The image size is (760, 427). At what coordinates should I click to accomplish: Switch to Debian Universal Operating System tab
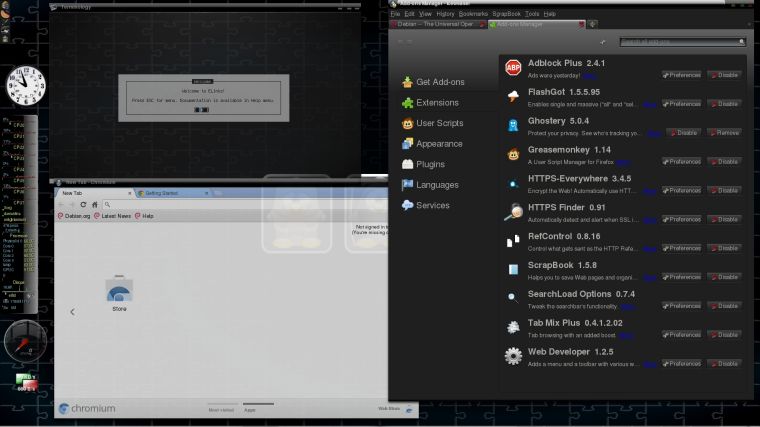[x=438, y=24]
